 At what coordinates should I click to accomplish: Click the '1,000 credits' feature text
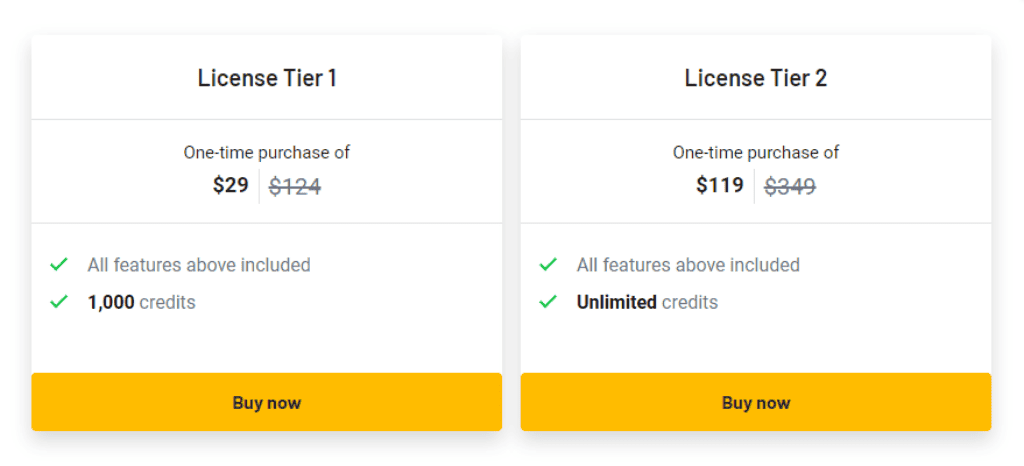142,302
